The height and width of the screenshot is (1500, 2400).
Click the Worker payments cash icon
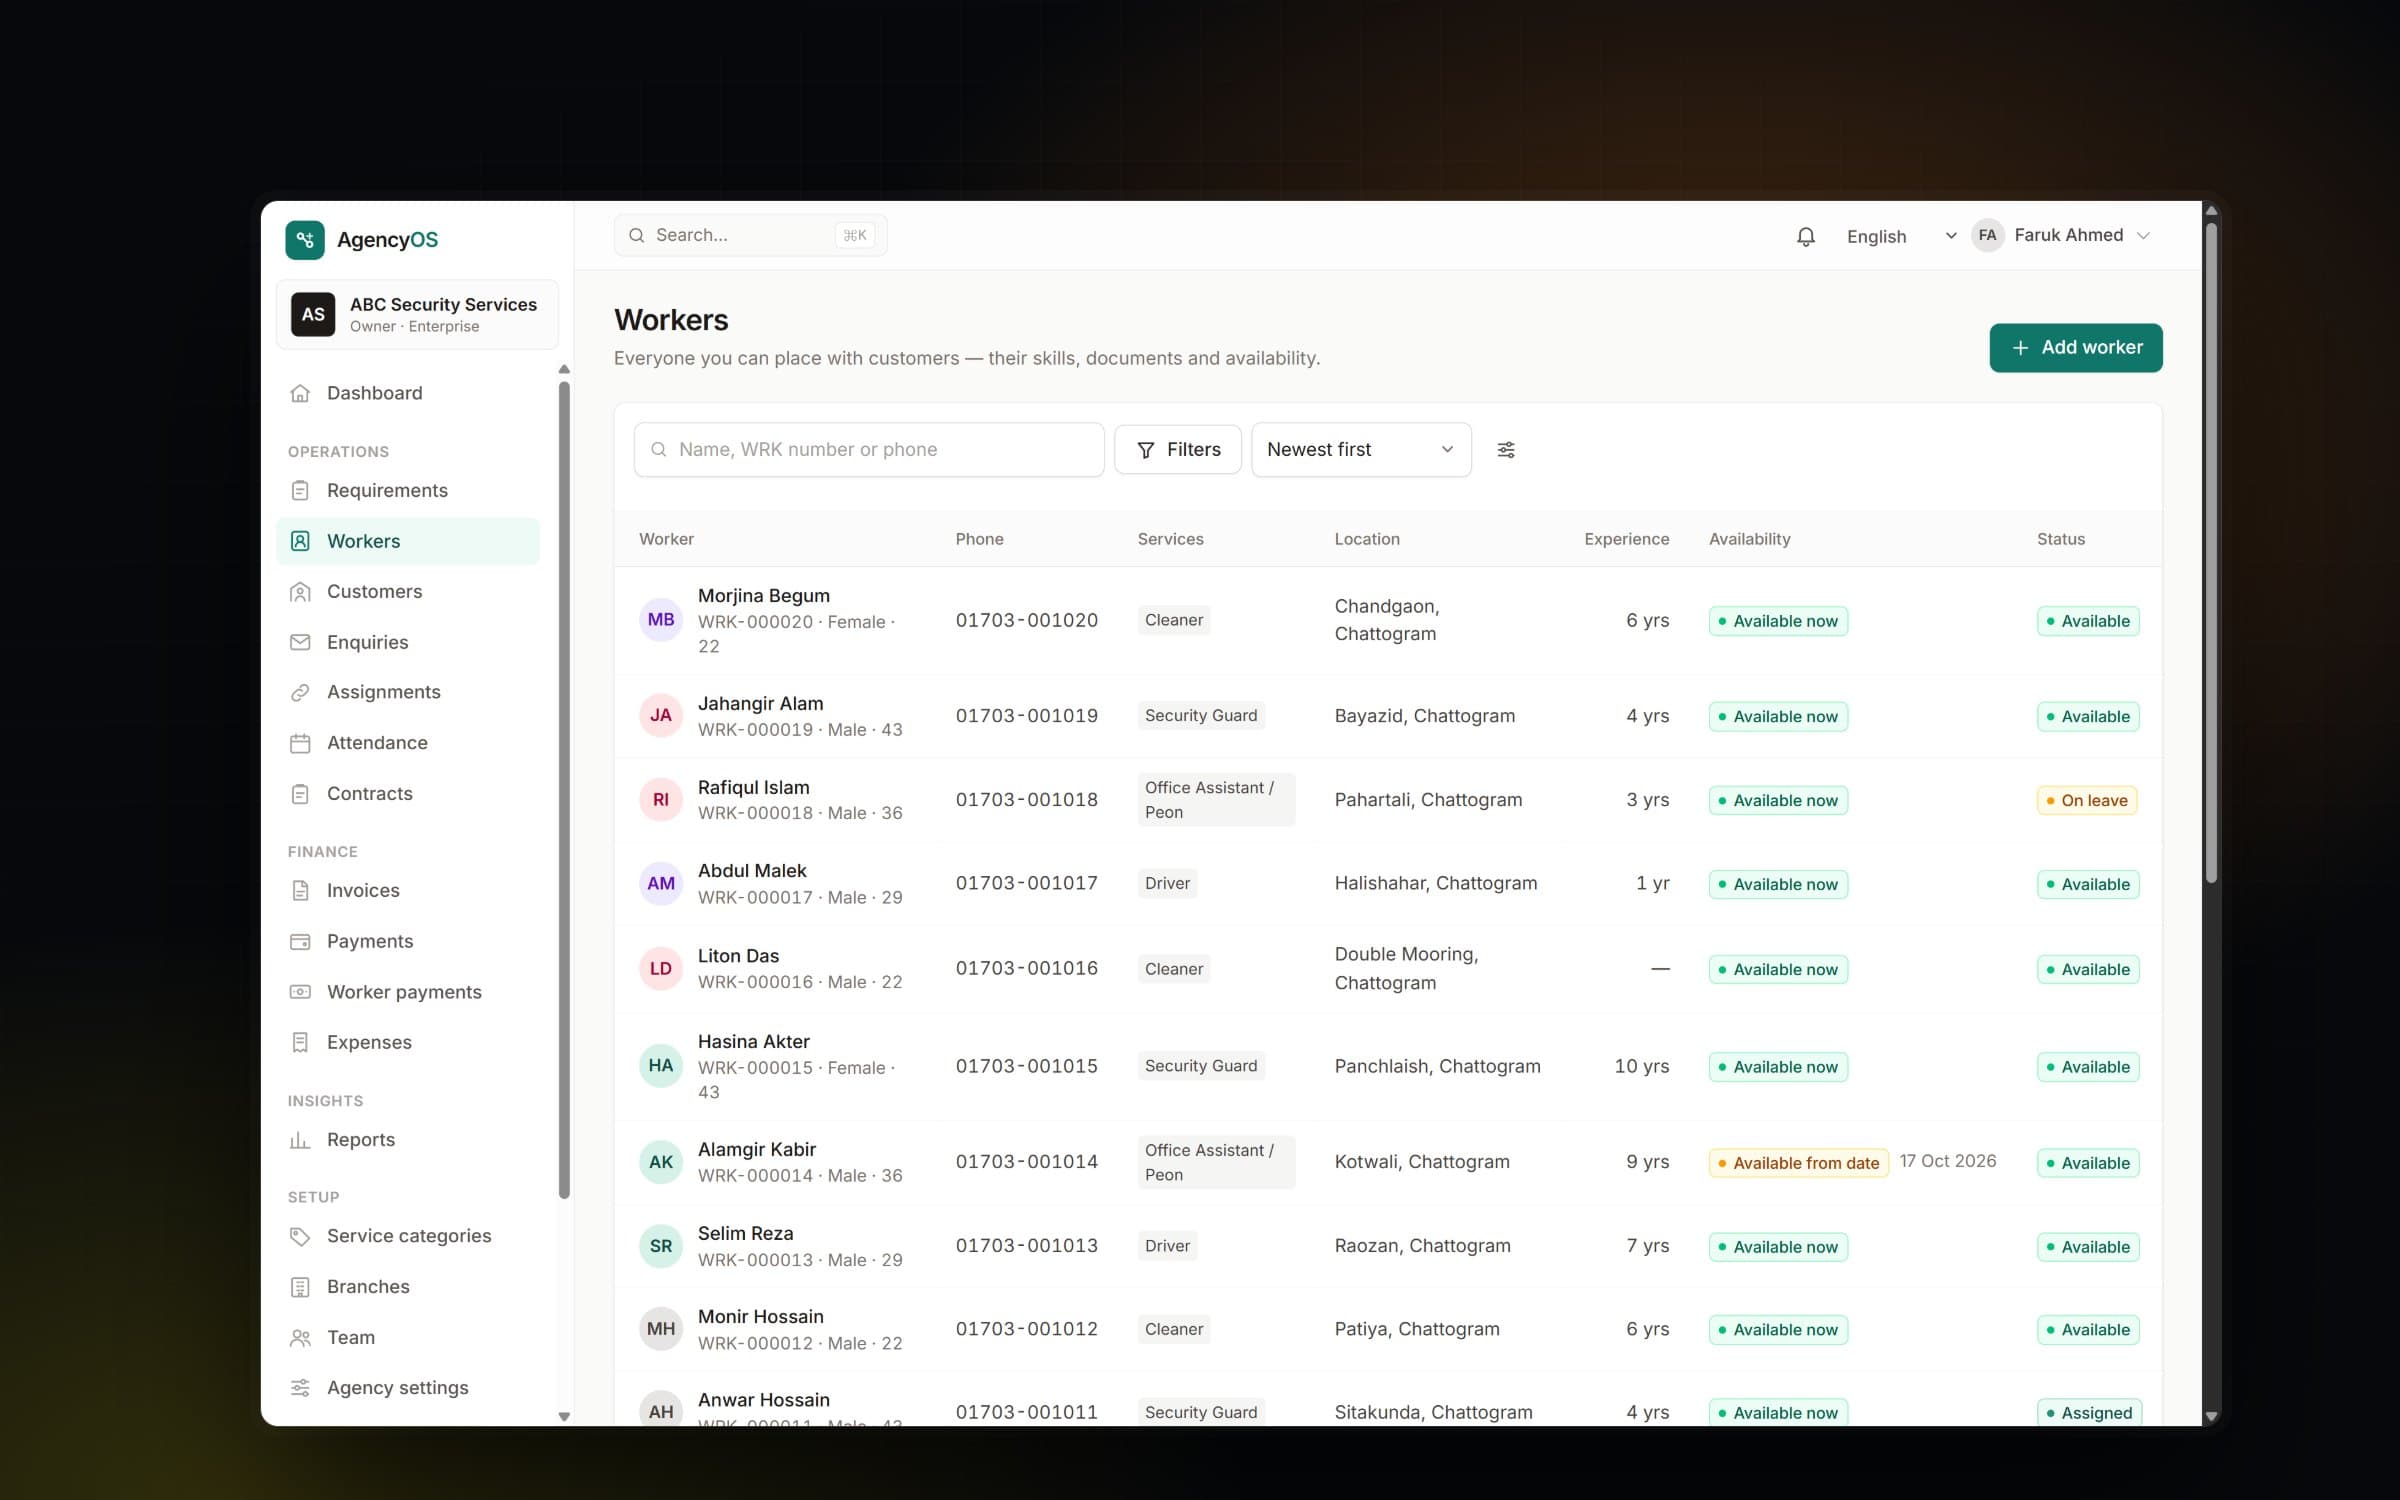pos(300,992)
